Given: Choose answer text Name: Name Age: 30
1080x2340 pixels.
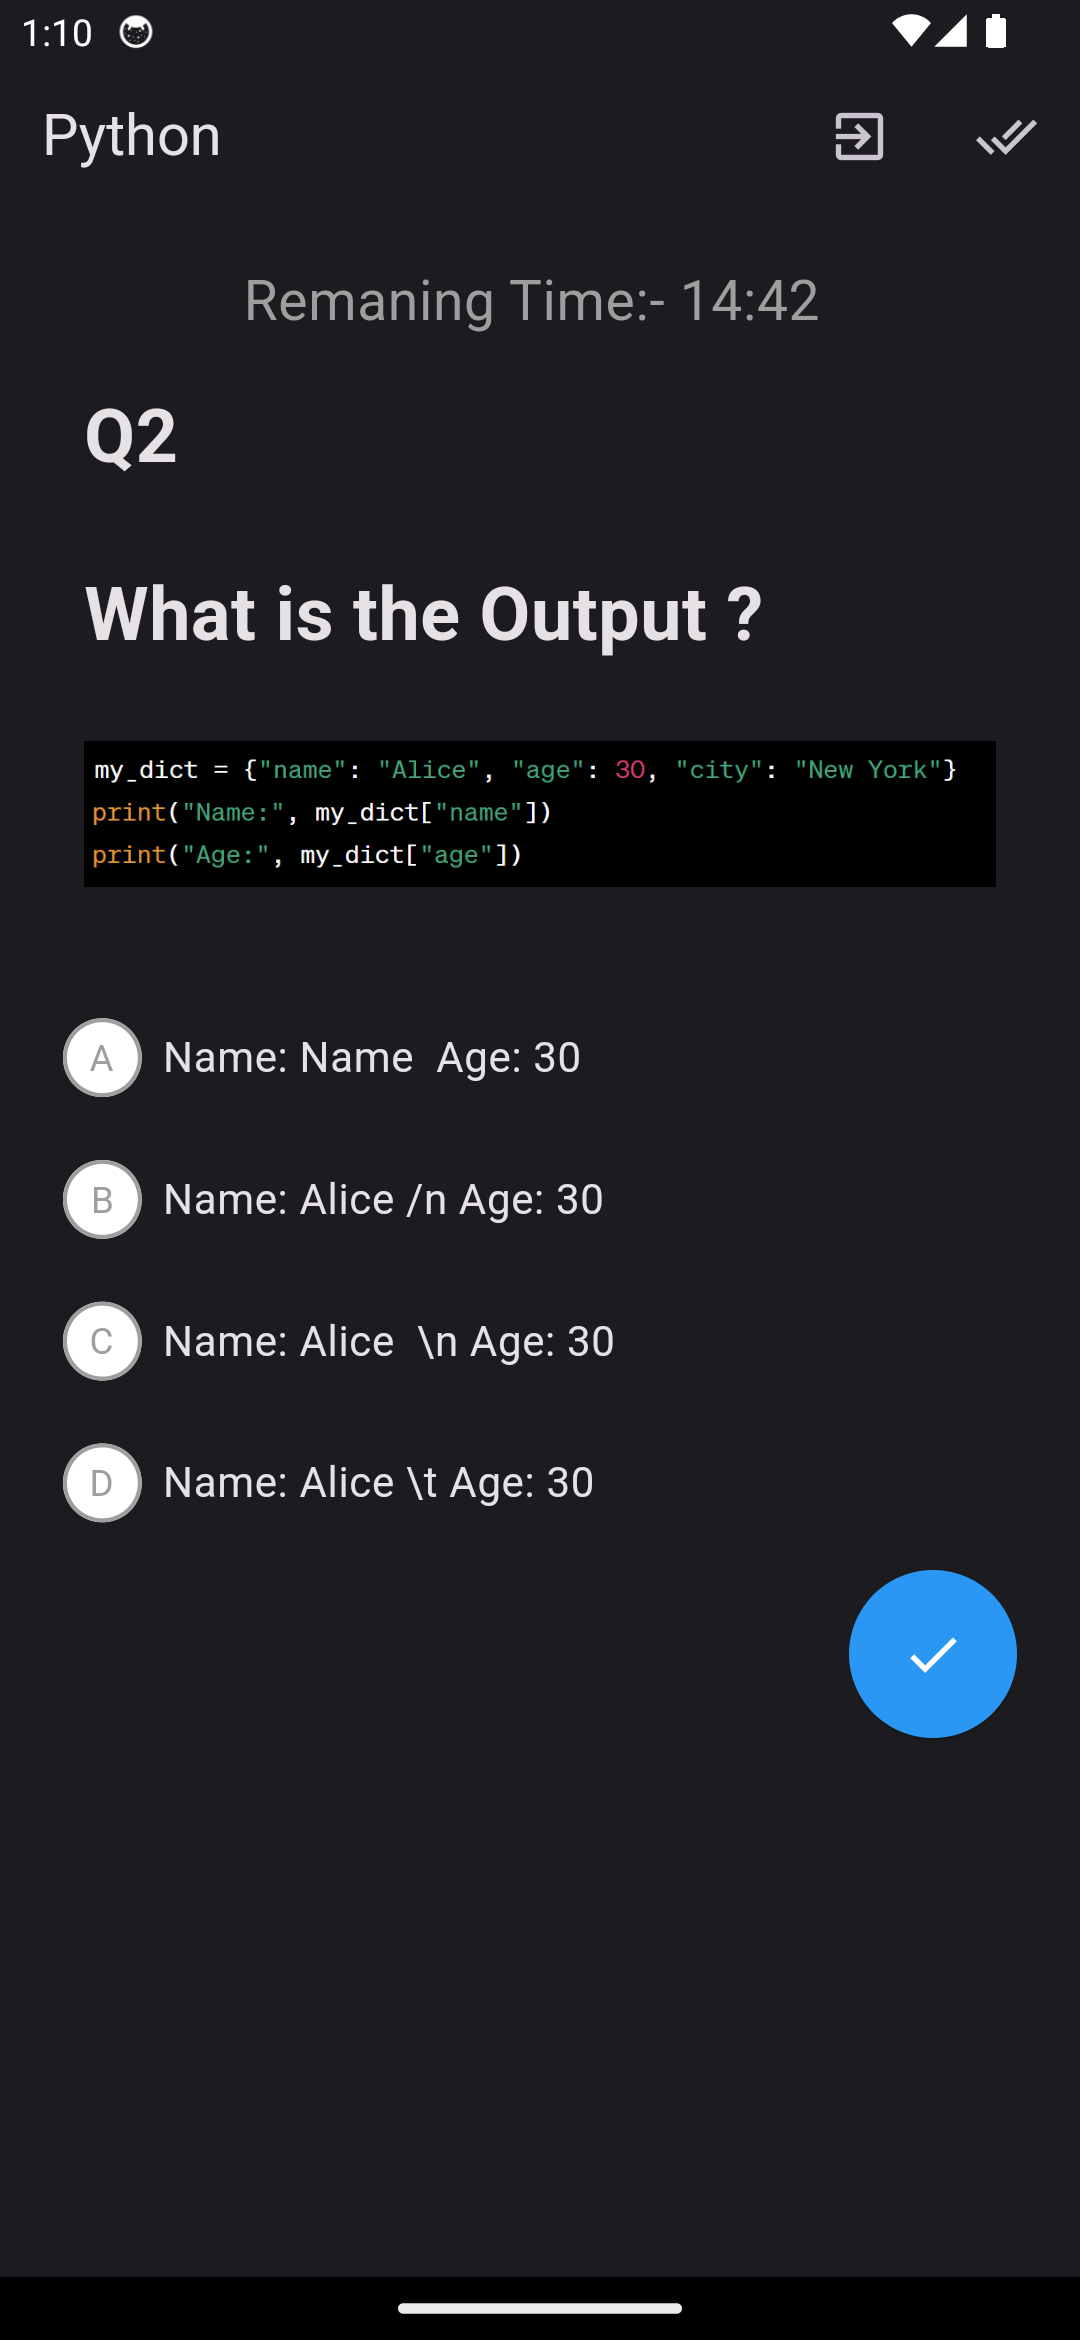Looking at the screenshot, I should click(372, 1058).
